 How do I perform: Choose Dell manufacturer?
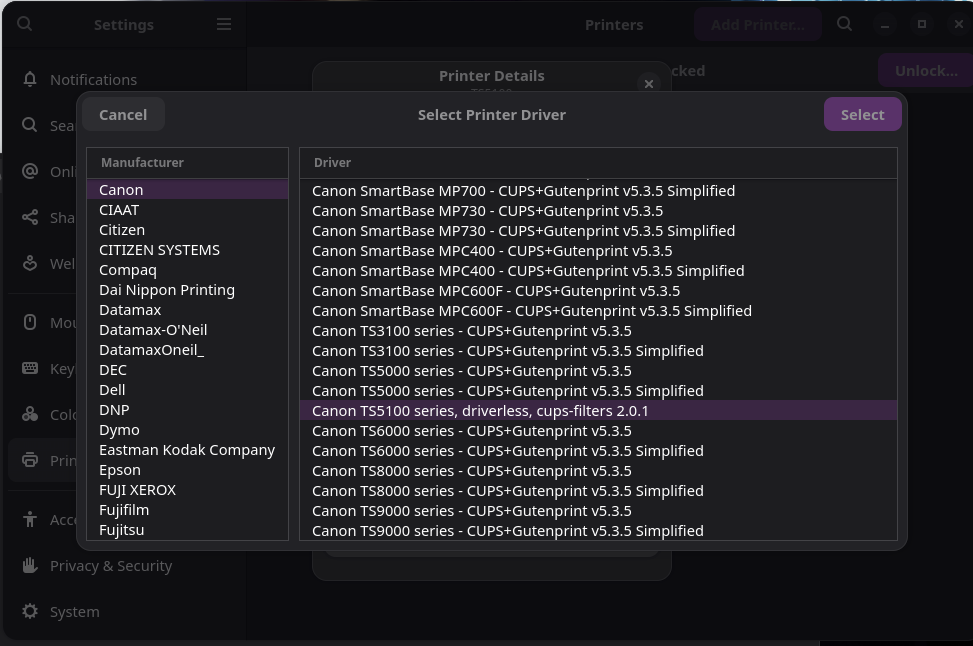tap(112, 390)
